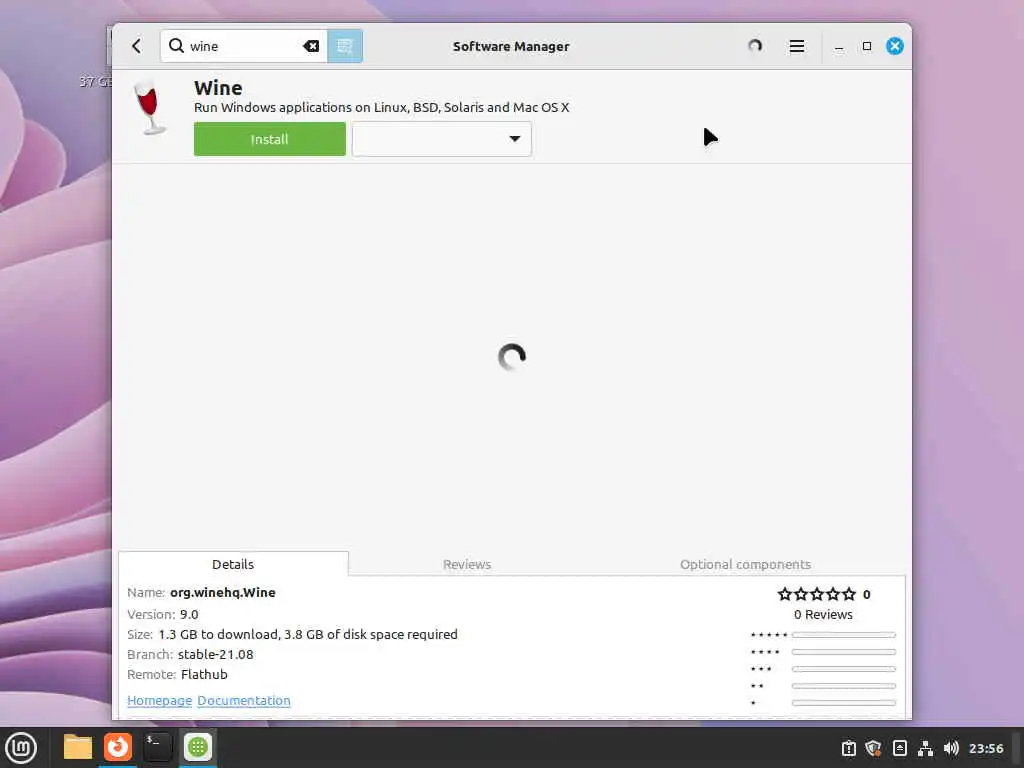Click the 'Wine' app title
The image size is (1024, 768).
[218, 88]
